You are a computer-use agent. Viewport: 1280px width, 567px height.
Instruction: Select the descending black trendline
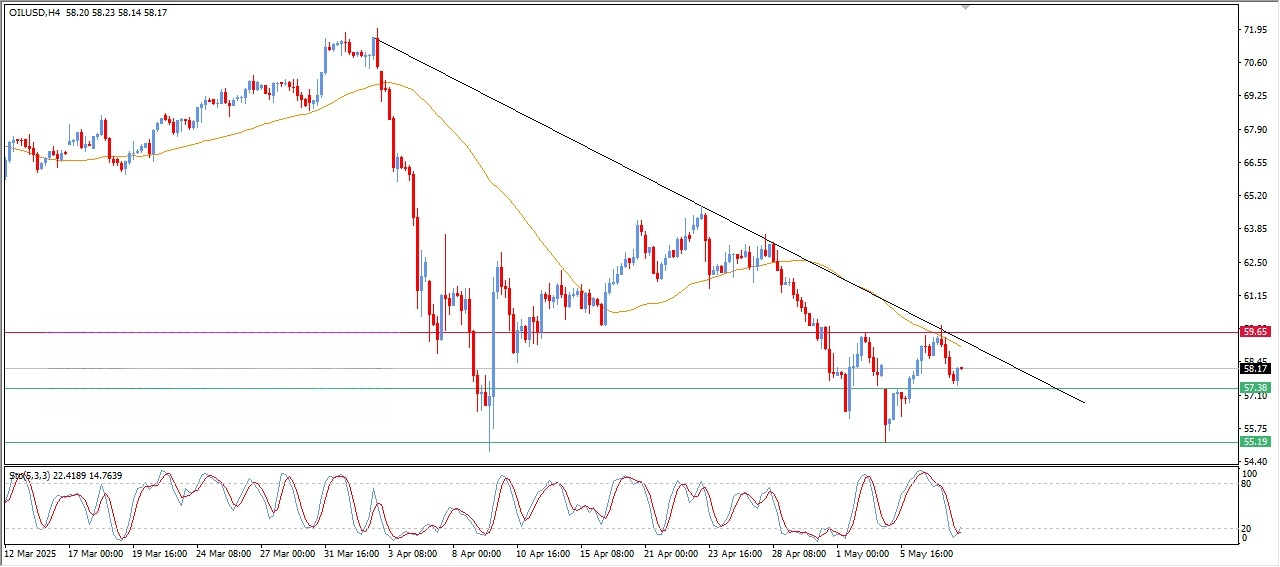[730, 220]
